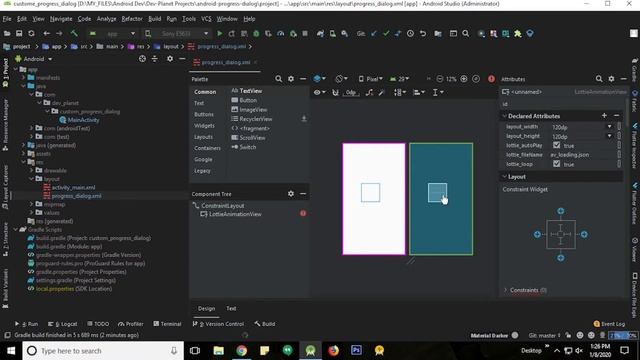Click the red warnings/errors indicator in design toolbar
The image size is (640, 360).
click(x=491, y=79)
